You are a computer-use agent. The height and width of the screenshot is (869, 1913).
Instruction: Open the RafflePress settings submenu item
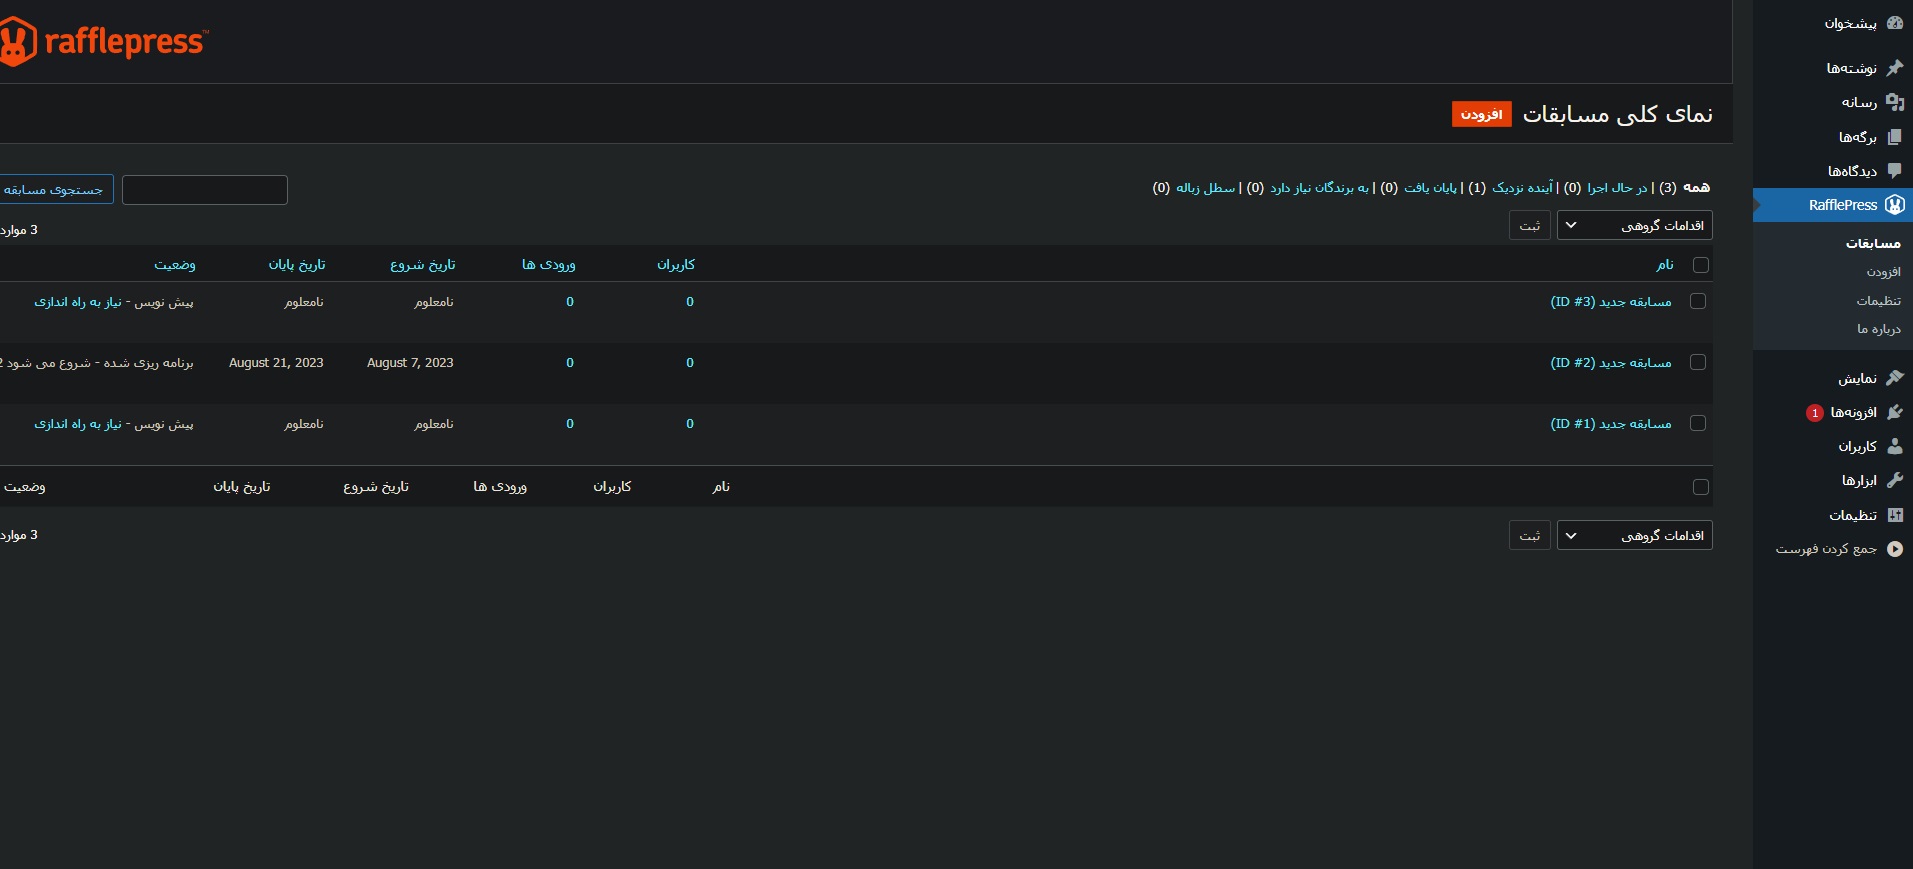point(1878,300)
